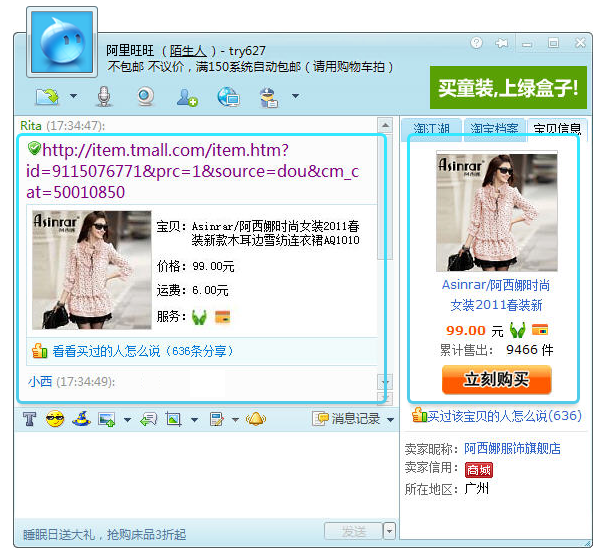Open the dropdown arrow beside 发送 button
The width and height of the screenshot is (602, 553).
pyautogui.click(x=389, y=531)
